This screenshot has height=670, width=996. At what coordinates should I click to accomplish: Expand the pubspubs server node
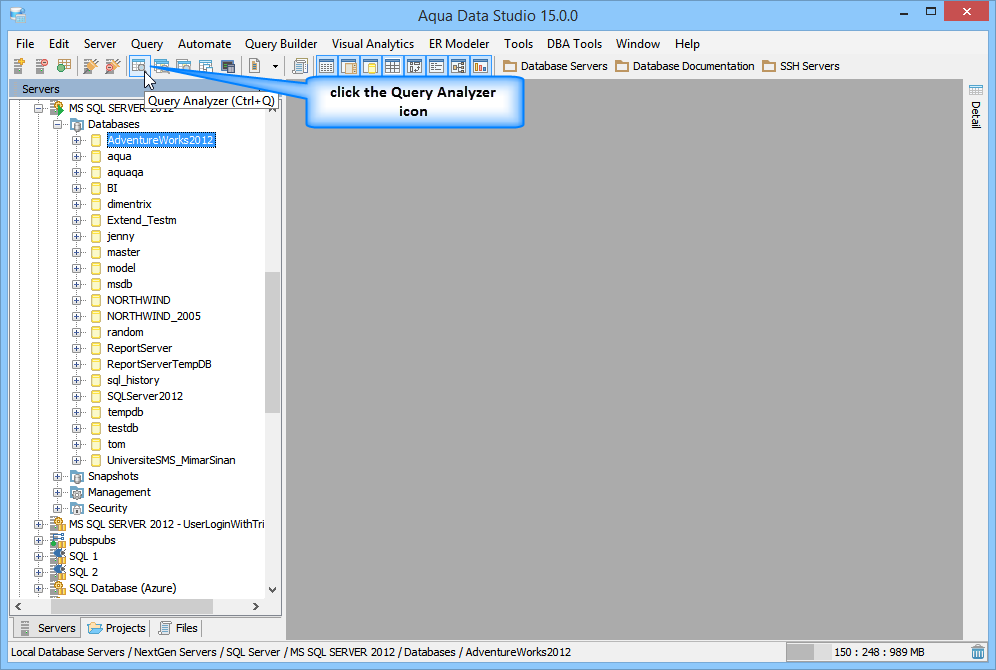[38, 540]
